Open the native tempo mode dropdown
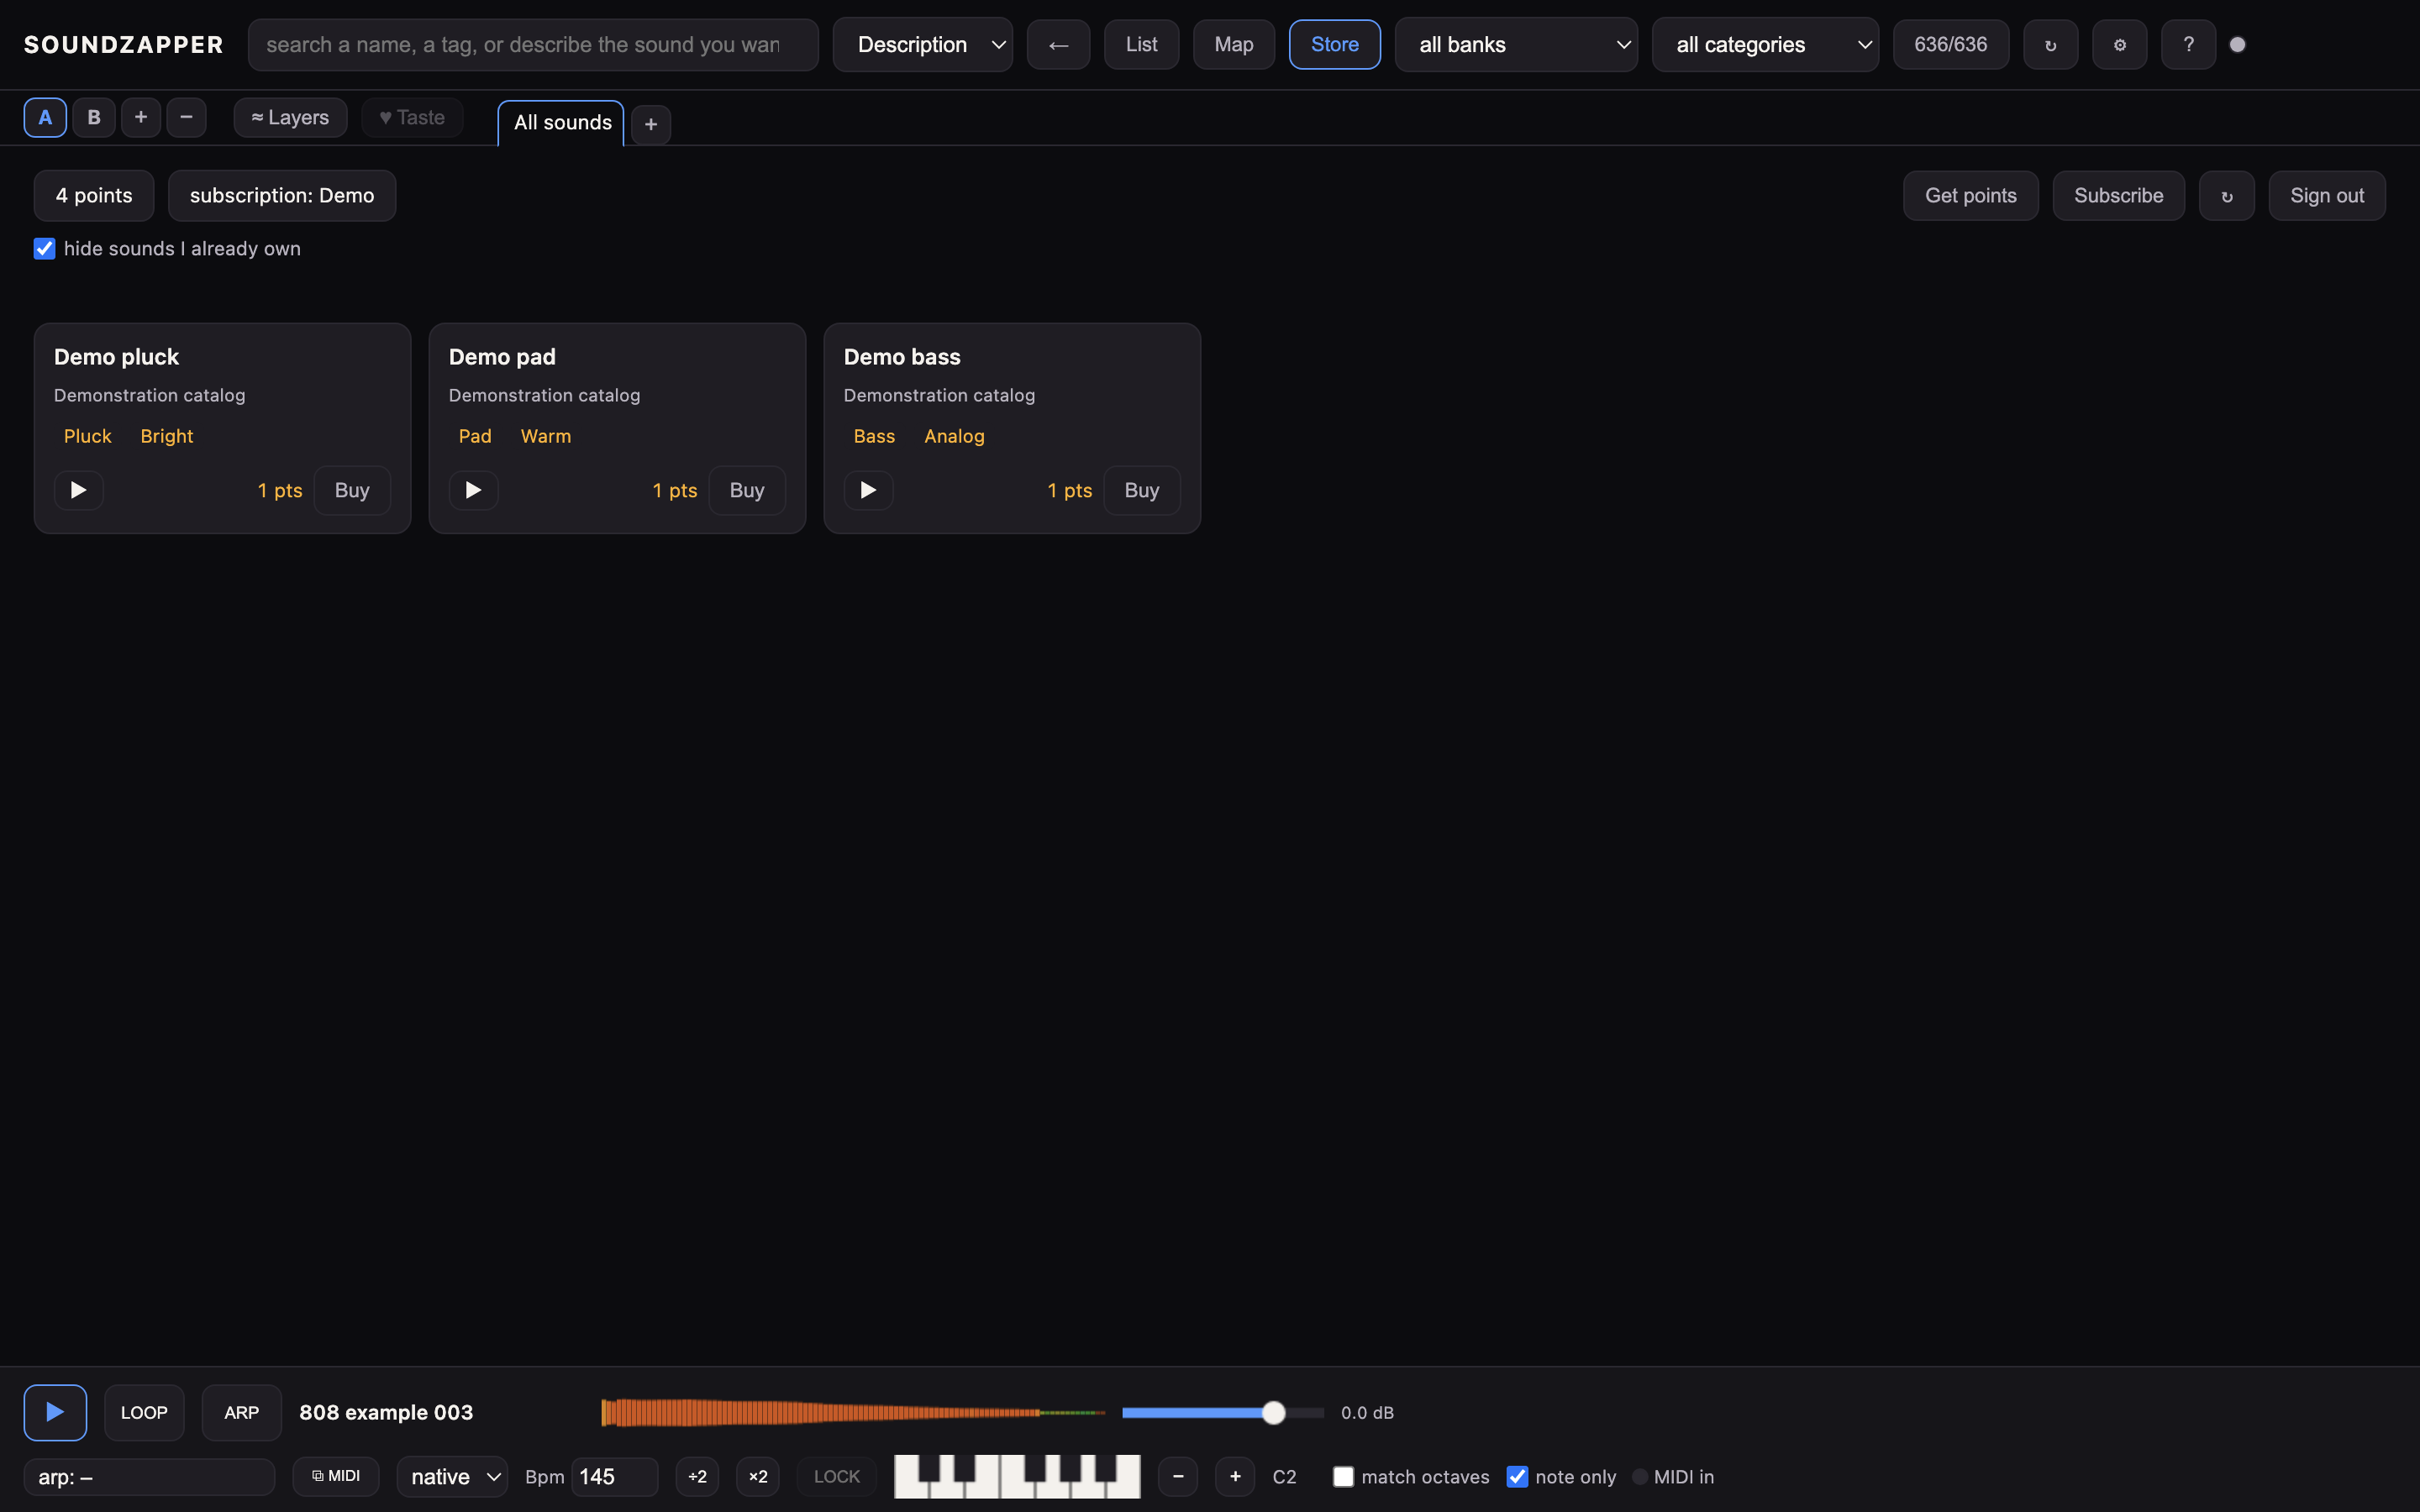2420x1512 pixels. coord(452,1477)
